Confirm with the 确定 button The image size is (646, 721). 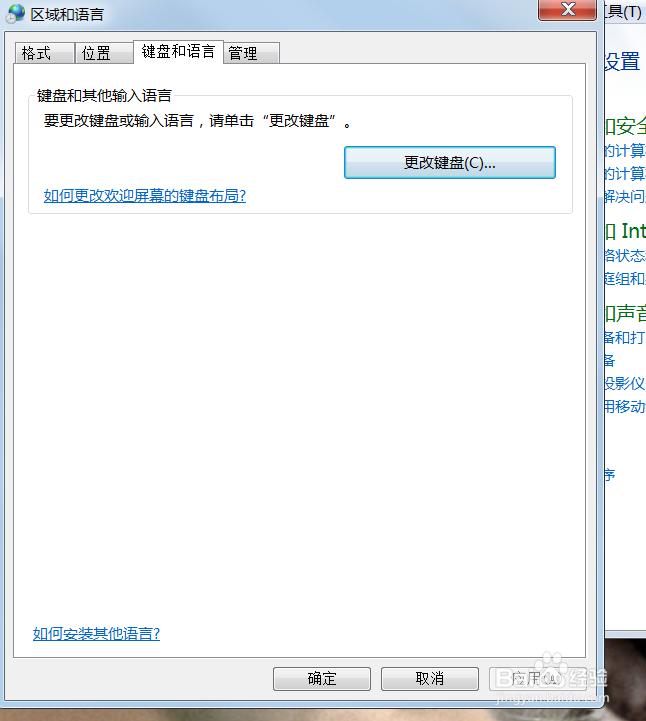[322, 679]
